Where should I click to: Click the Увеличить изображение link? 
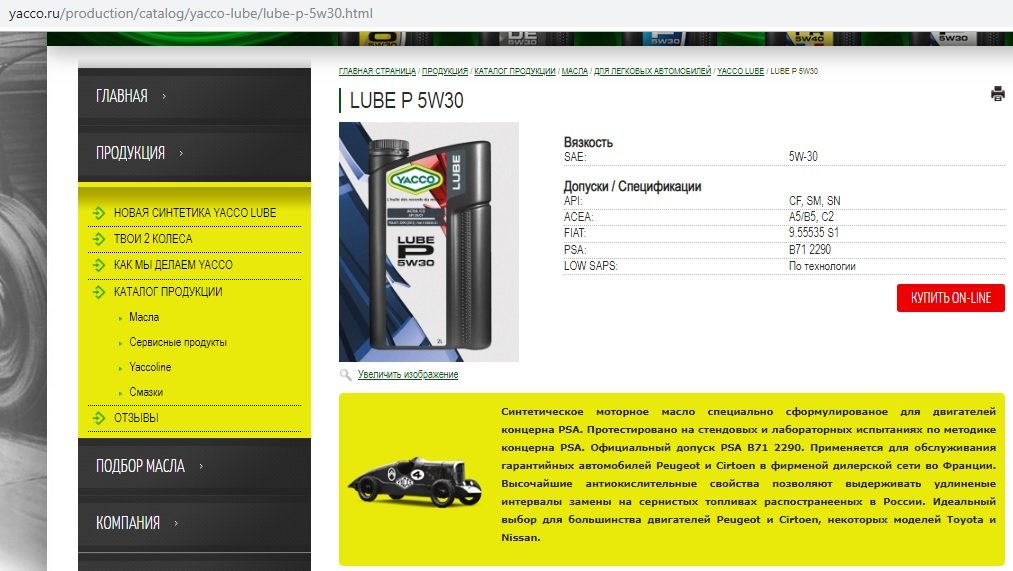point(408,375)
